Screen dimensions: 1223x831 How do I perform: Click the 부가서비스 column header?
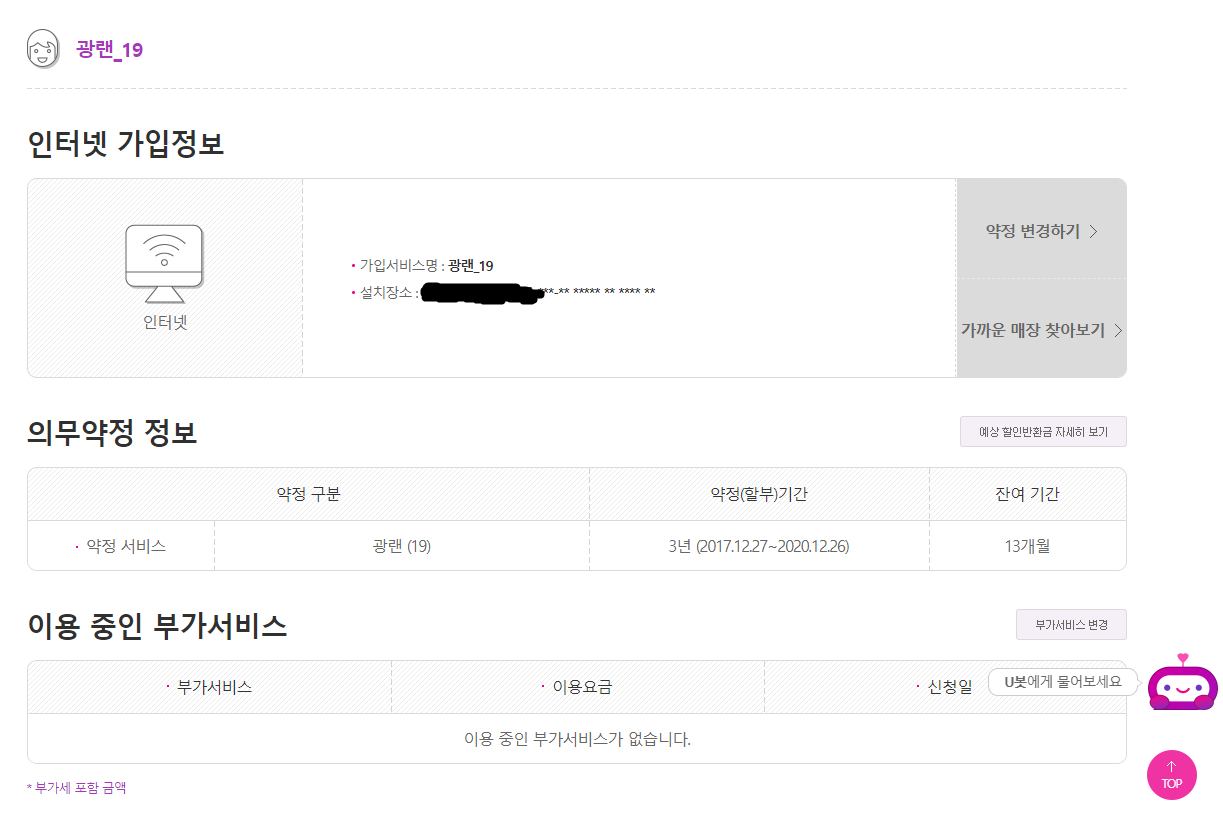[x=214, y=687]
